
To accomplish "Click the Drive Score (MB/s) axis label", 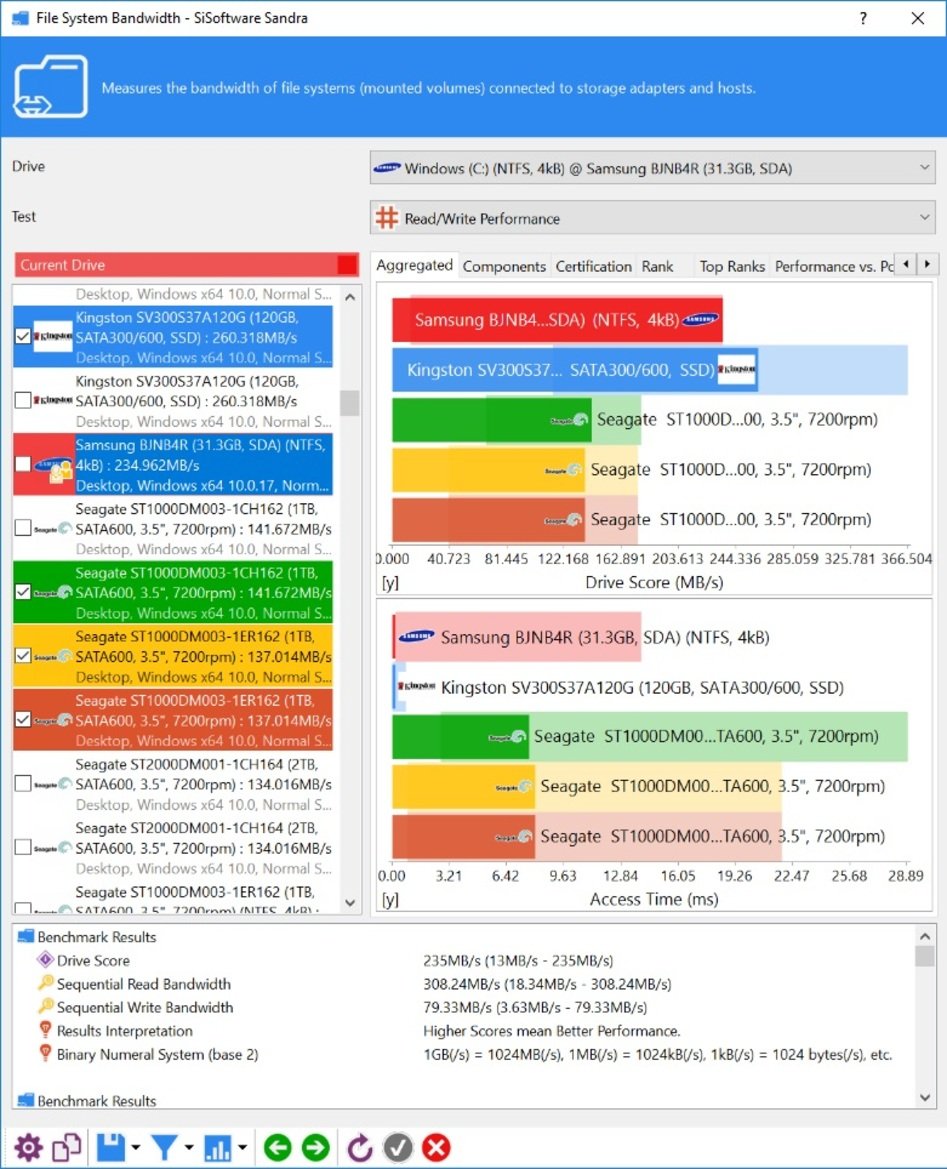I will pyautogui.click(x=654, y=582).
